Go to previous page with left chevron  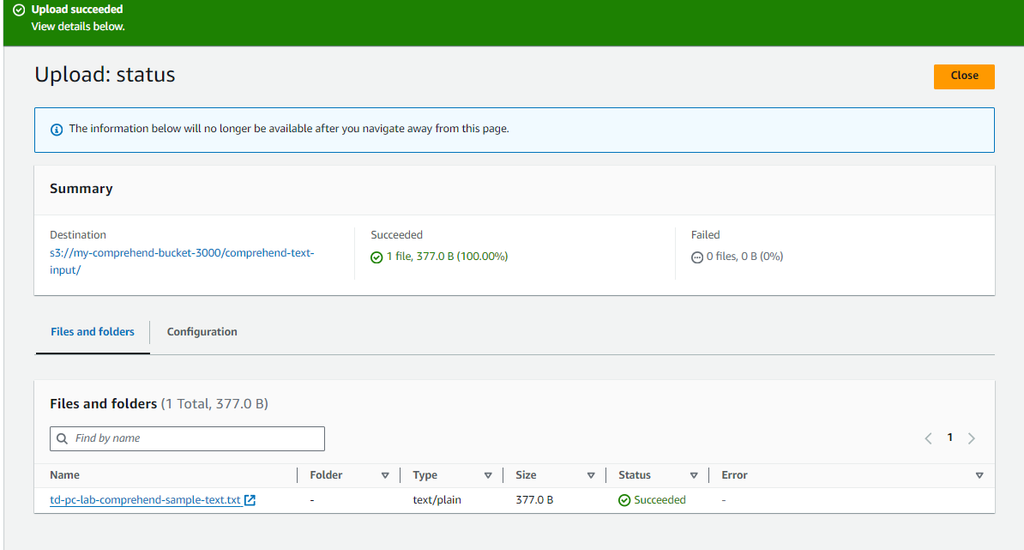(928, 438)
